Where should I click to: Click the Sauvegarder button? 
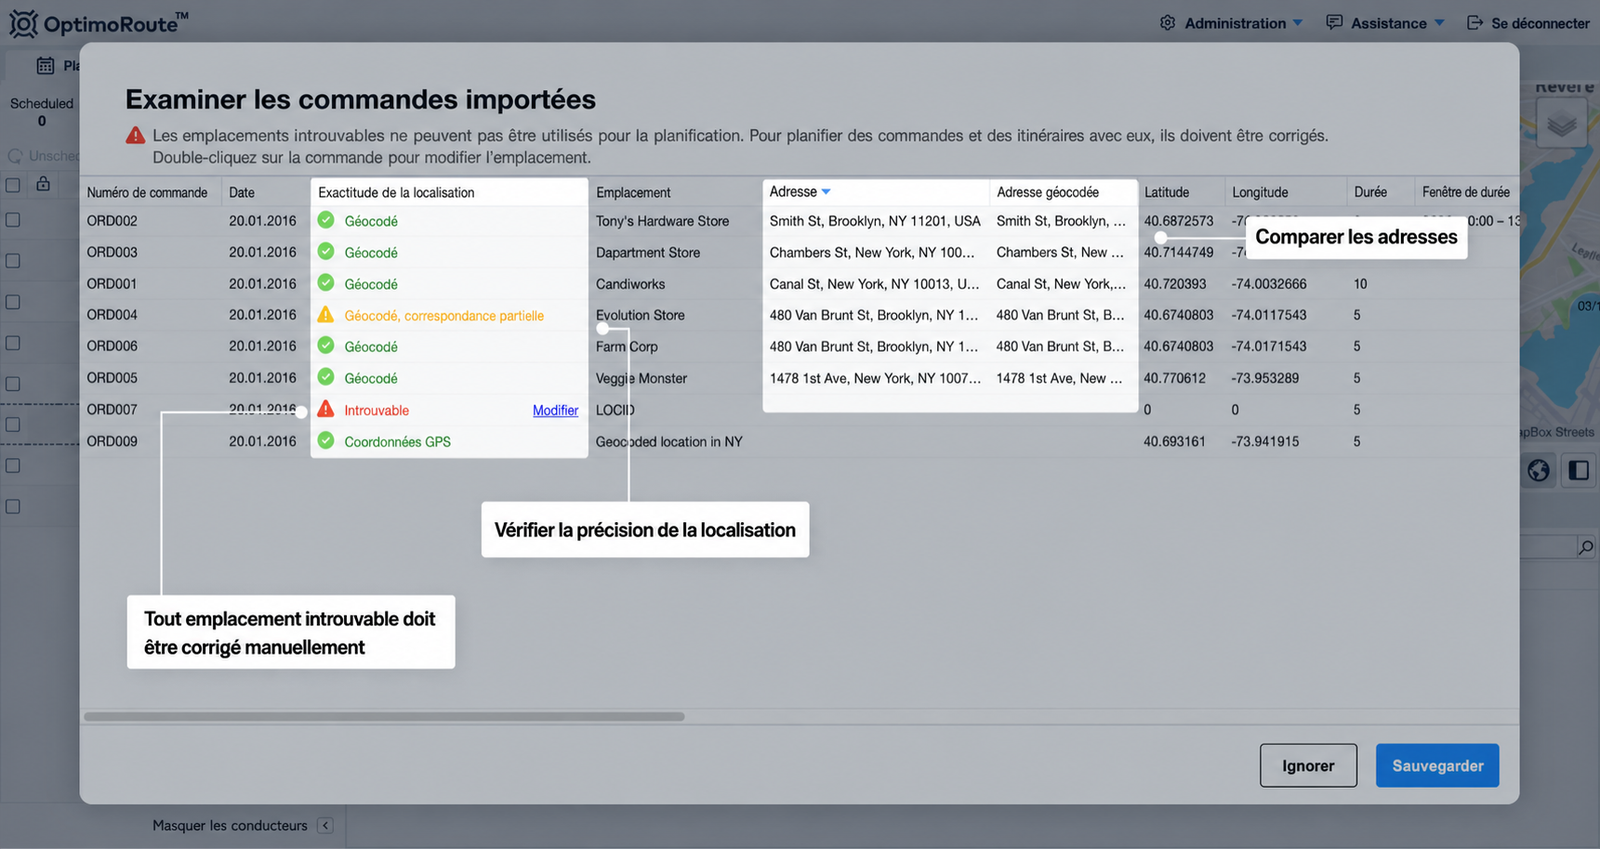(x=1437, y=765)
